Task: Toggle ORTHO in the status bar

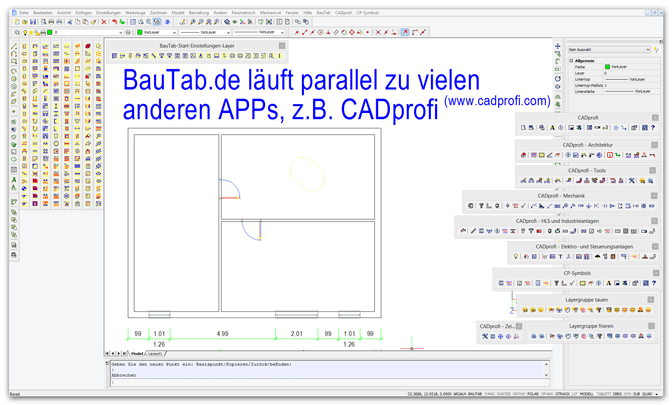Action: click(x=519, y=394)
